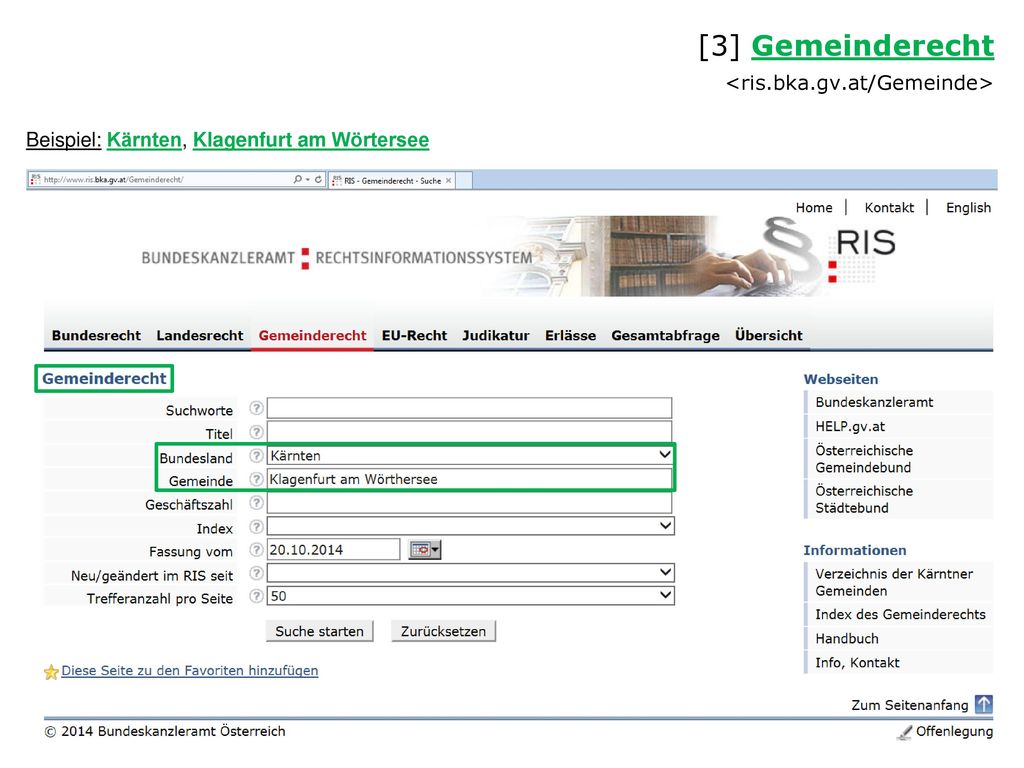Click the browser refresh icon in address bar
Screen dimensions: 1024x768
pos(318,180)
